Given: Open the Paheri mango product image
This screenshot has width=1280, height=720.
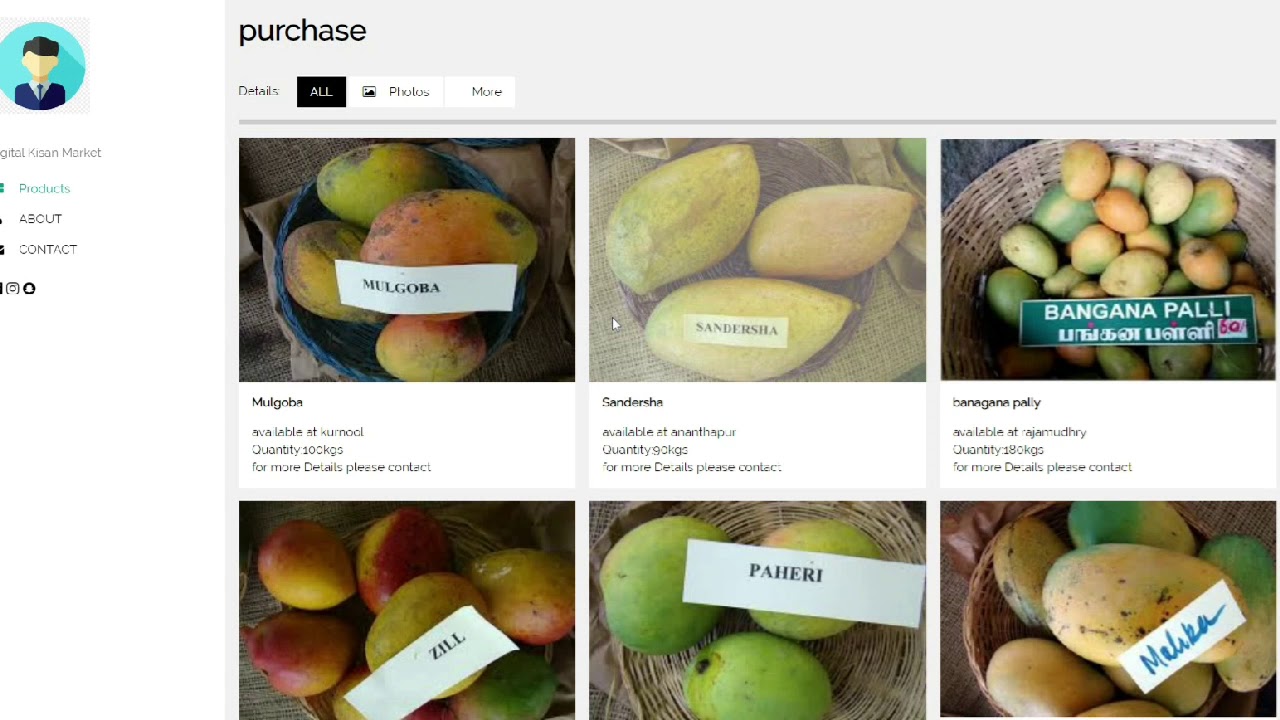Looking at the screenshot, I should coord(757,610).
